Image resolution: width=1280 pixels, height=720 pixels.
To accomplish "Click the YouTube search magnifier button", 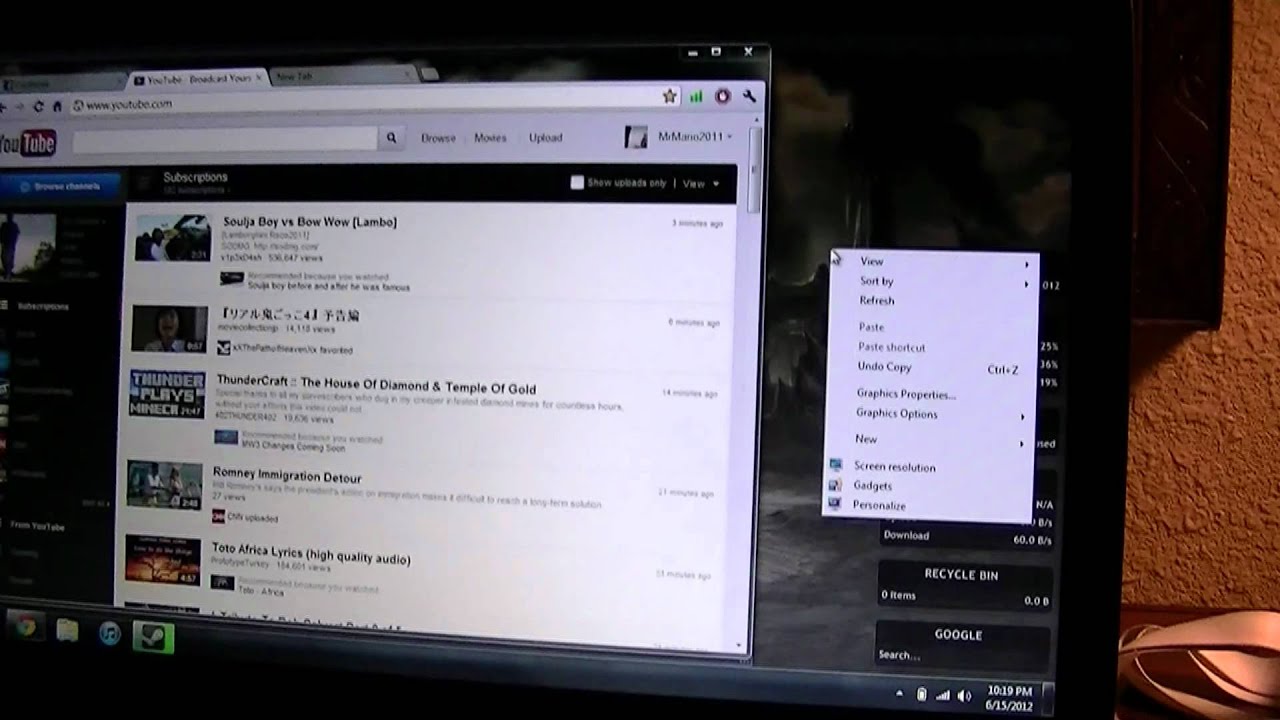I will [391, 138].
